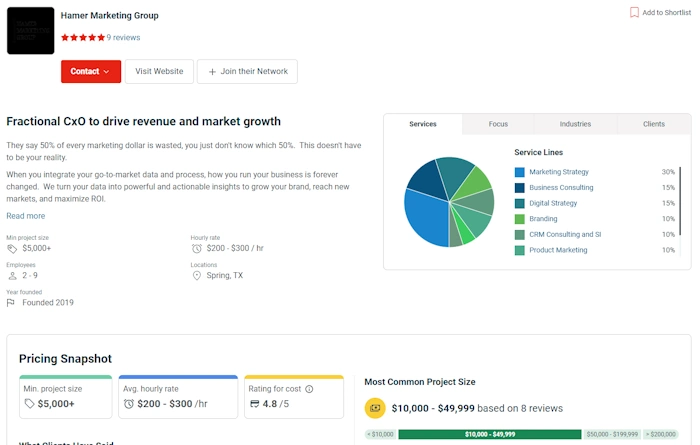
Task: Switch to the Focus tab
Action: click(x=498, y=124)
